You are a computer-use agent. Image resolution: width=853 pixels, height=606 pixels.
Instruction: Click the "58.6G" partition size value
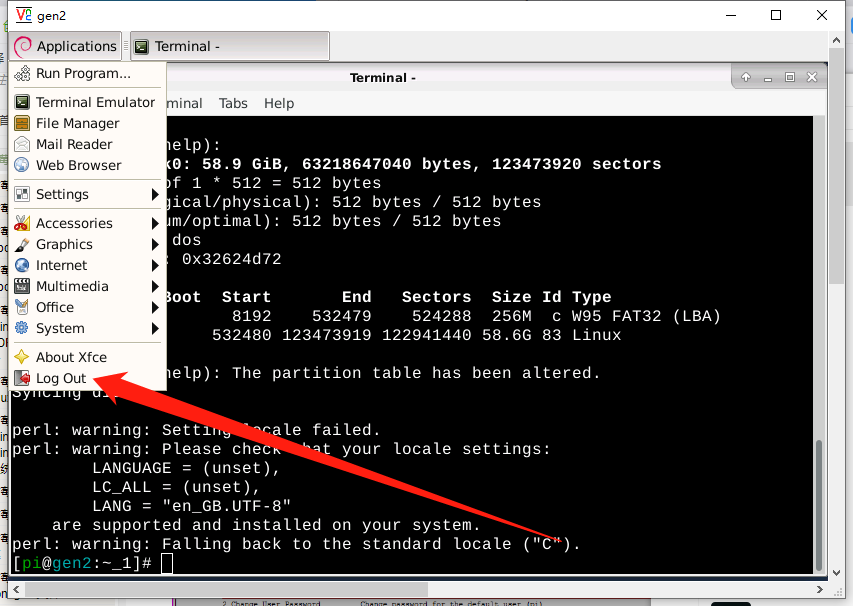506,335
